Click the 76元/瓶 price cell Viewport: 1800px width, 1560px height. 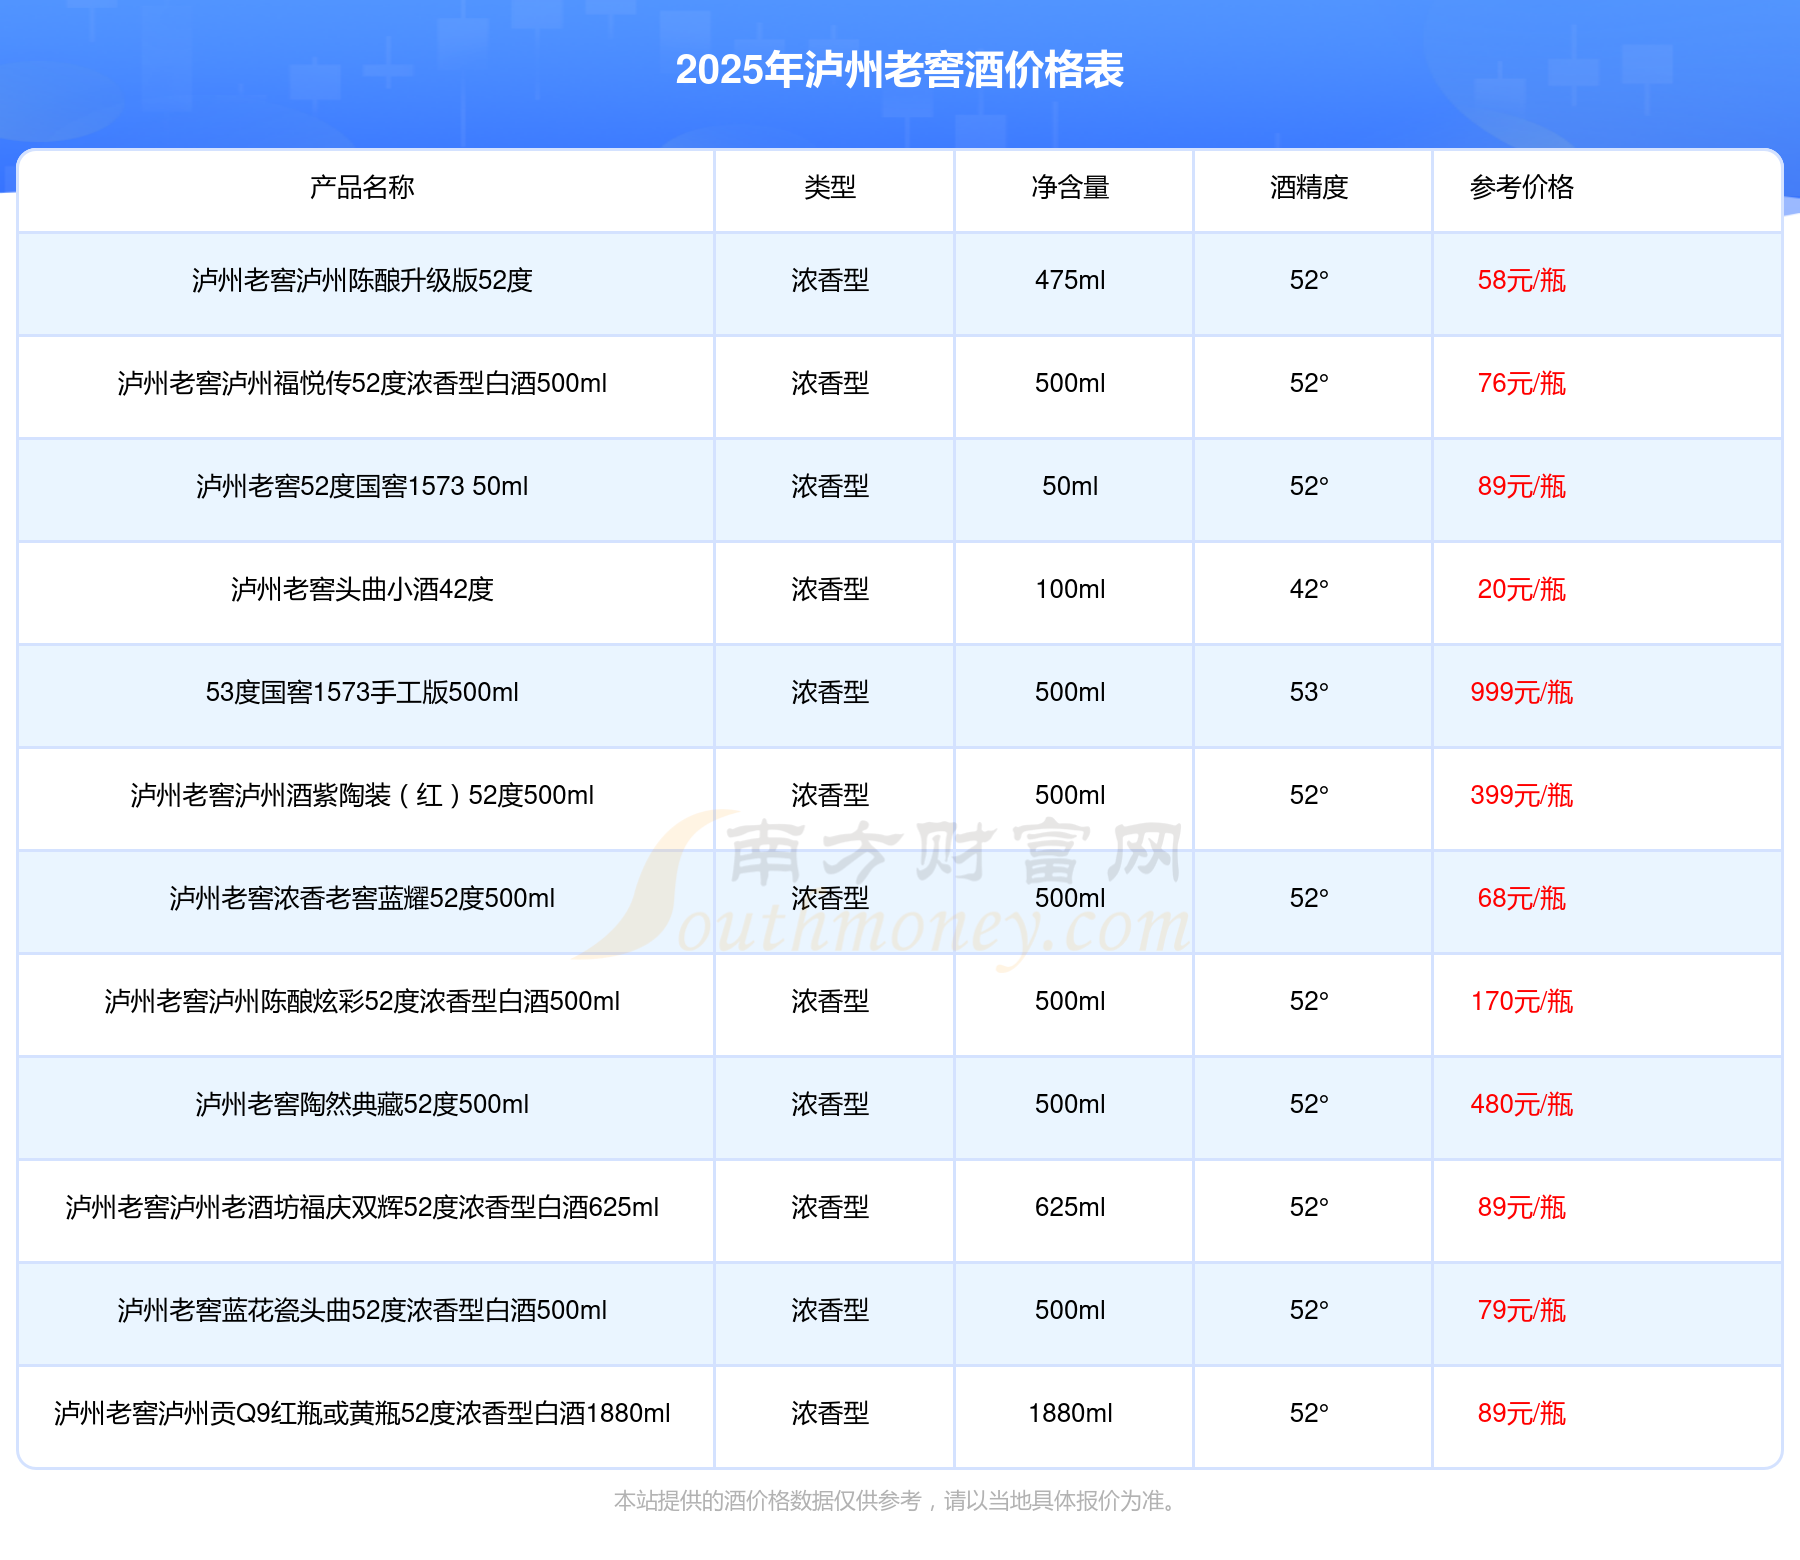click(x=1521, y=384)
